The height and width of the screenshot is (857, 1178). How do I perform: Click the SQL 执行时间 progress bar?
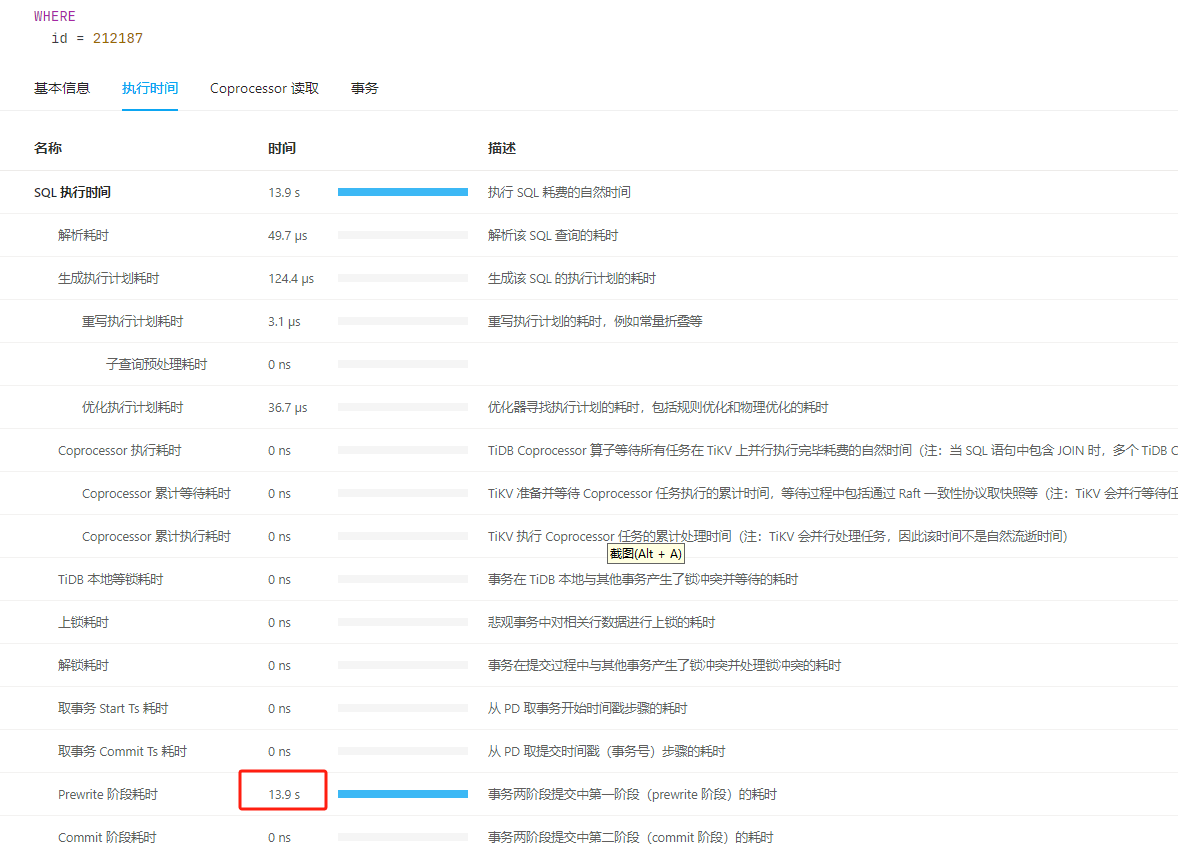(x=402, y=192)
